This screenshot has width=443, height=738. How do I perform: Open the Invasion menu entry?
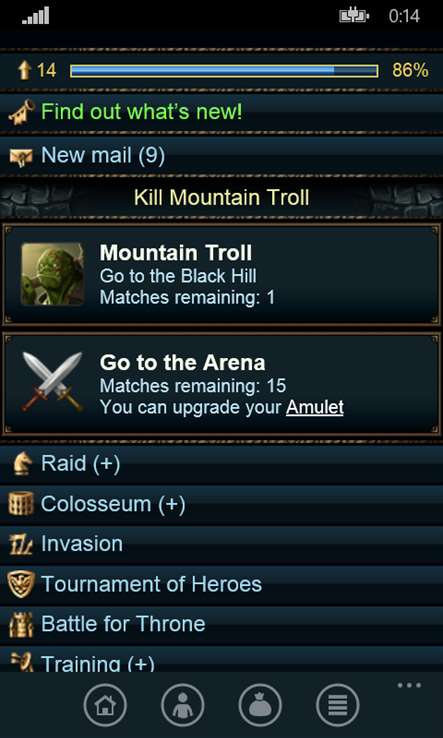coord(221,544)
